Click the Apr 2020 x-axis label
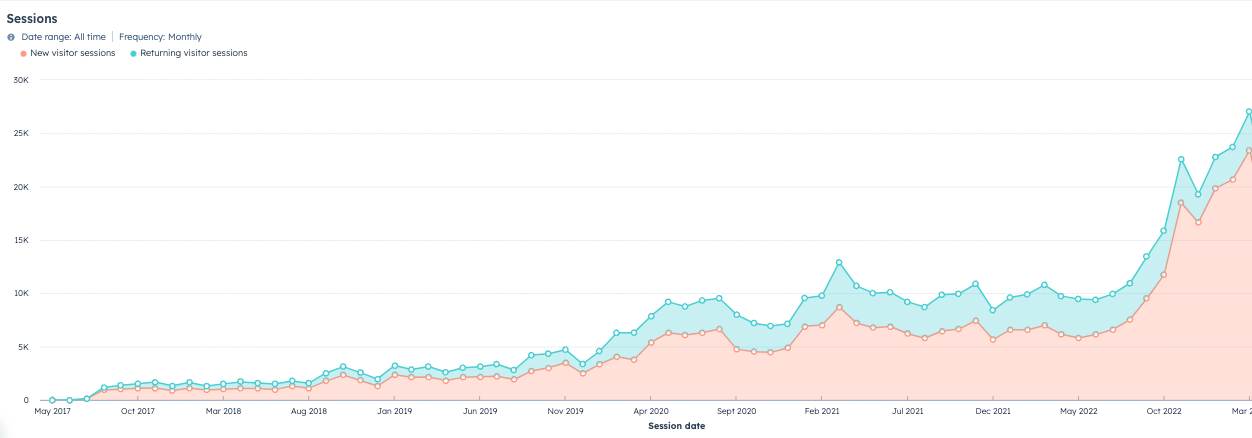Image resolution: width=1252 pixels, height=438 pixels. (651, 411)
